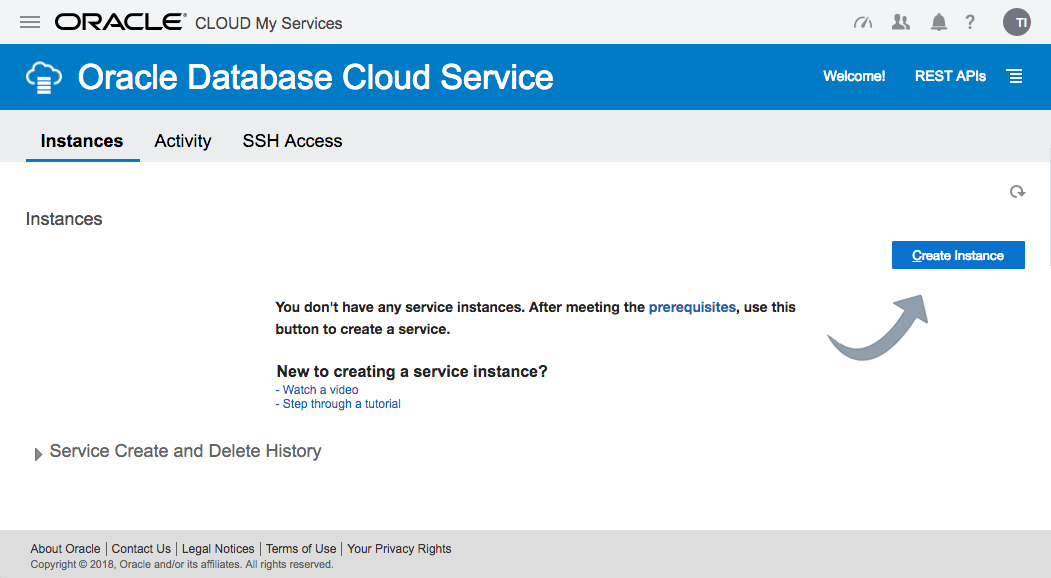Open the hamburger navigation menu
Screen dimensions: 1051x578
29,23
